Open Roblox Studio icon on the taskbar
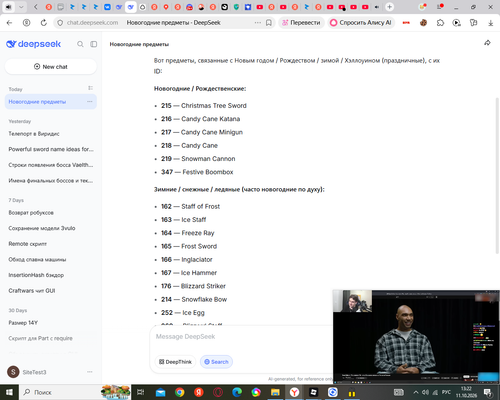 click(x=313, y=392)
